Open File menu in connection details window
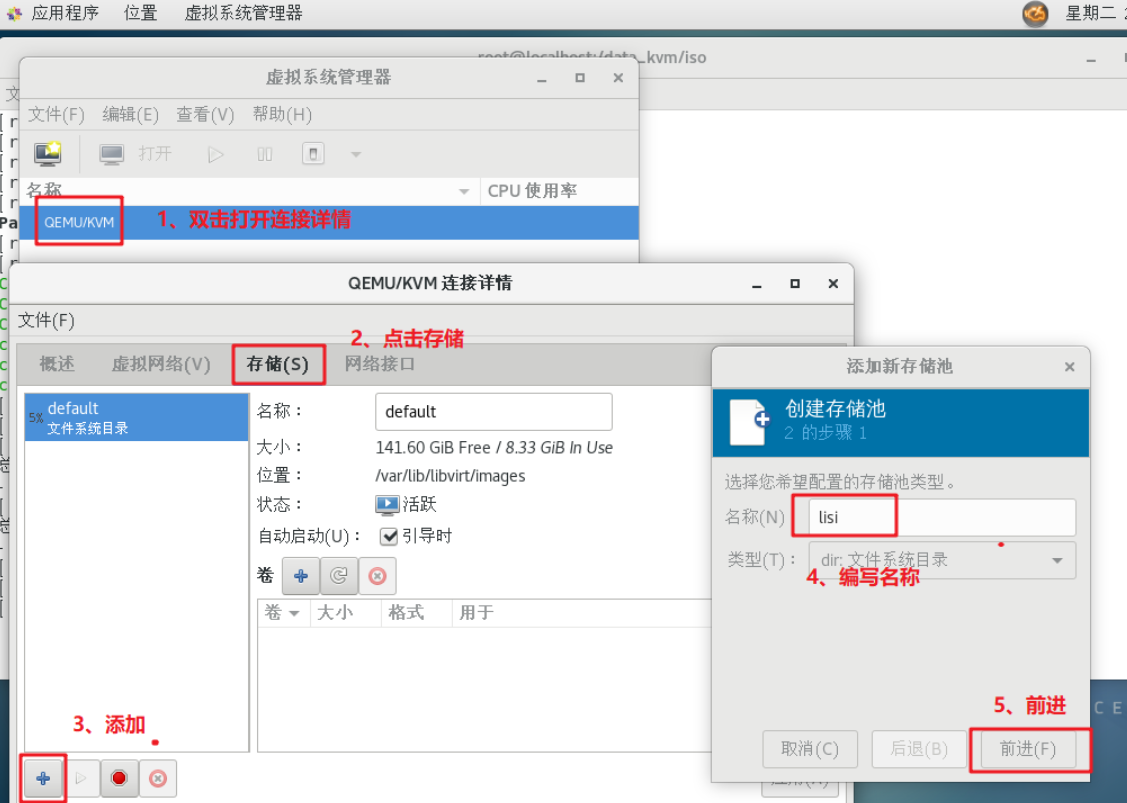Screen dimensions: 1127x803 46,320
